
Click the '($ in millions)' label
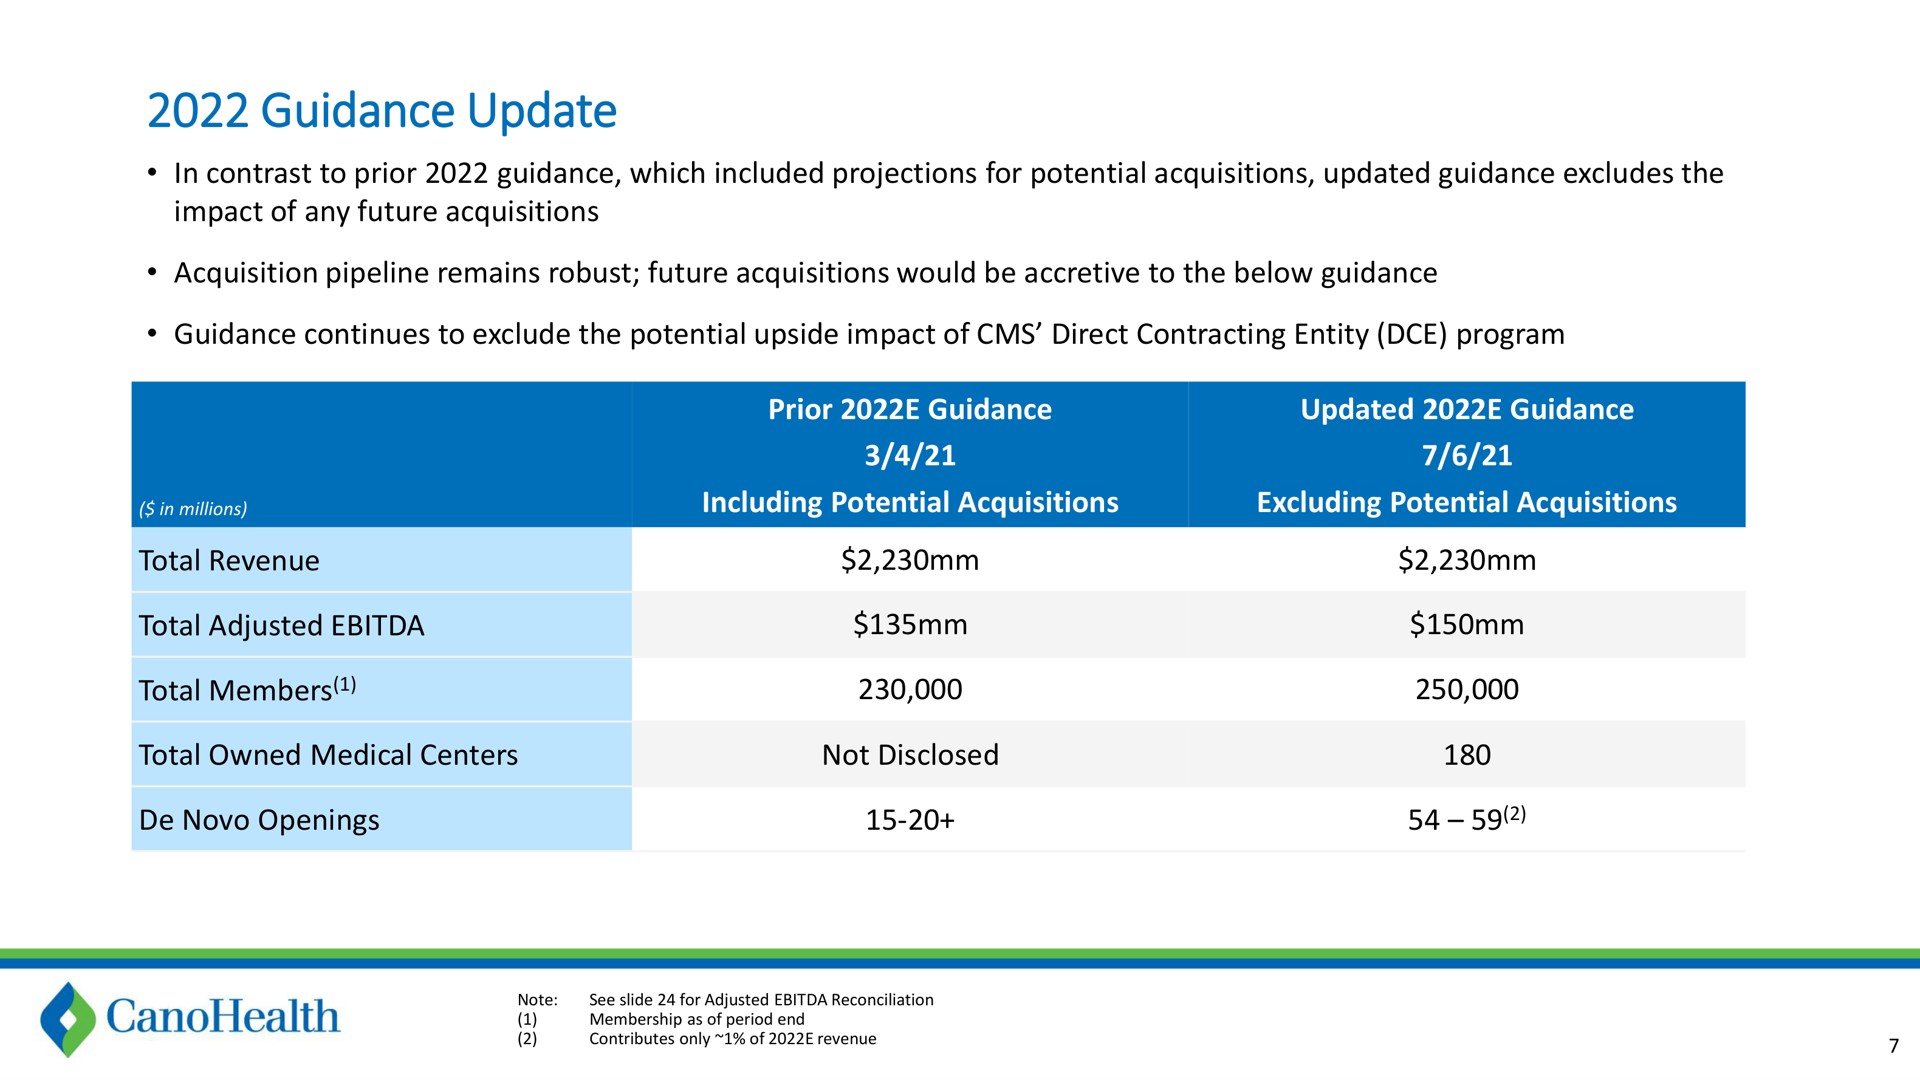[x=193, y=509]
